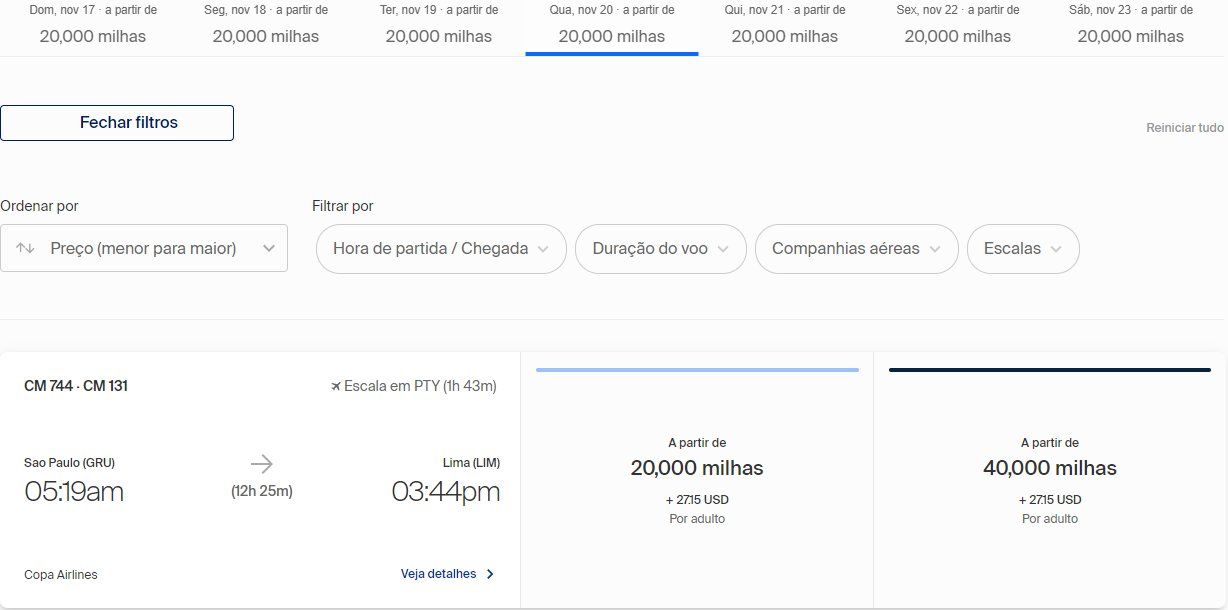Click the arrow icon between GRU and LIM

tap(262, 464)
